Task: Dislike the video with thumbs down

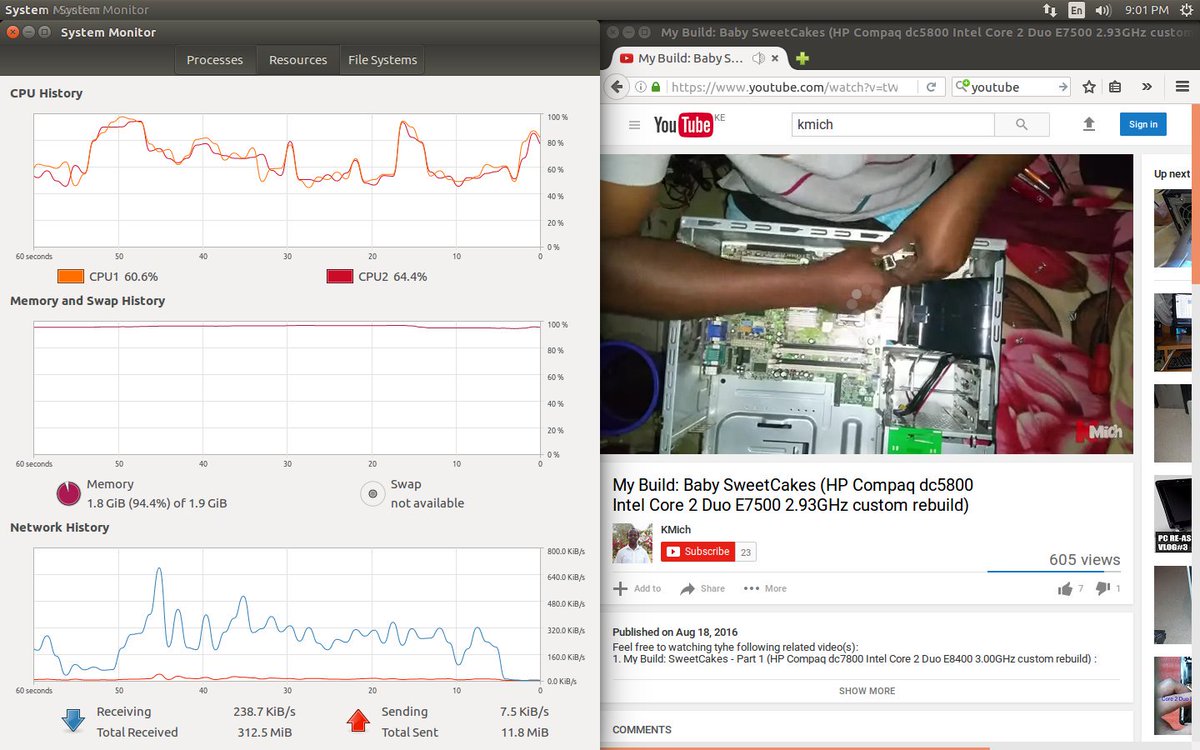Action: click(x=1103, y=588)
